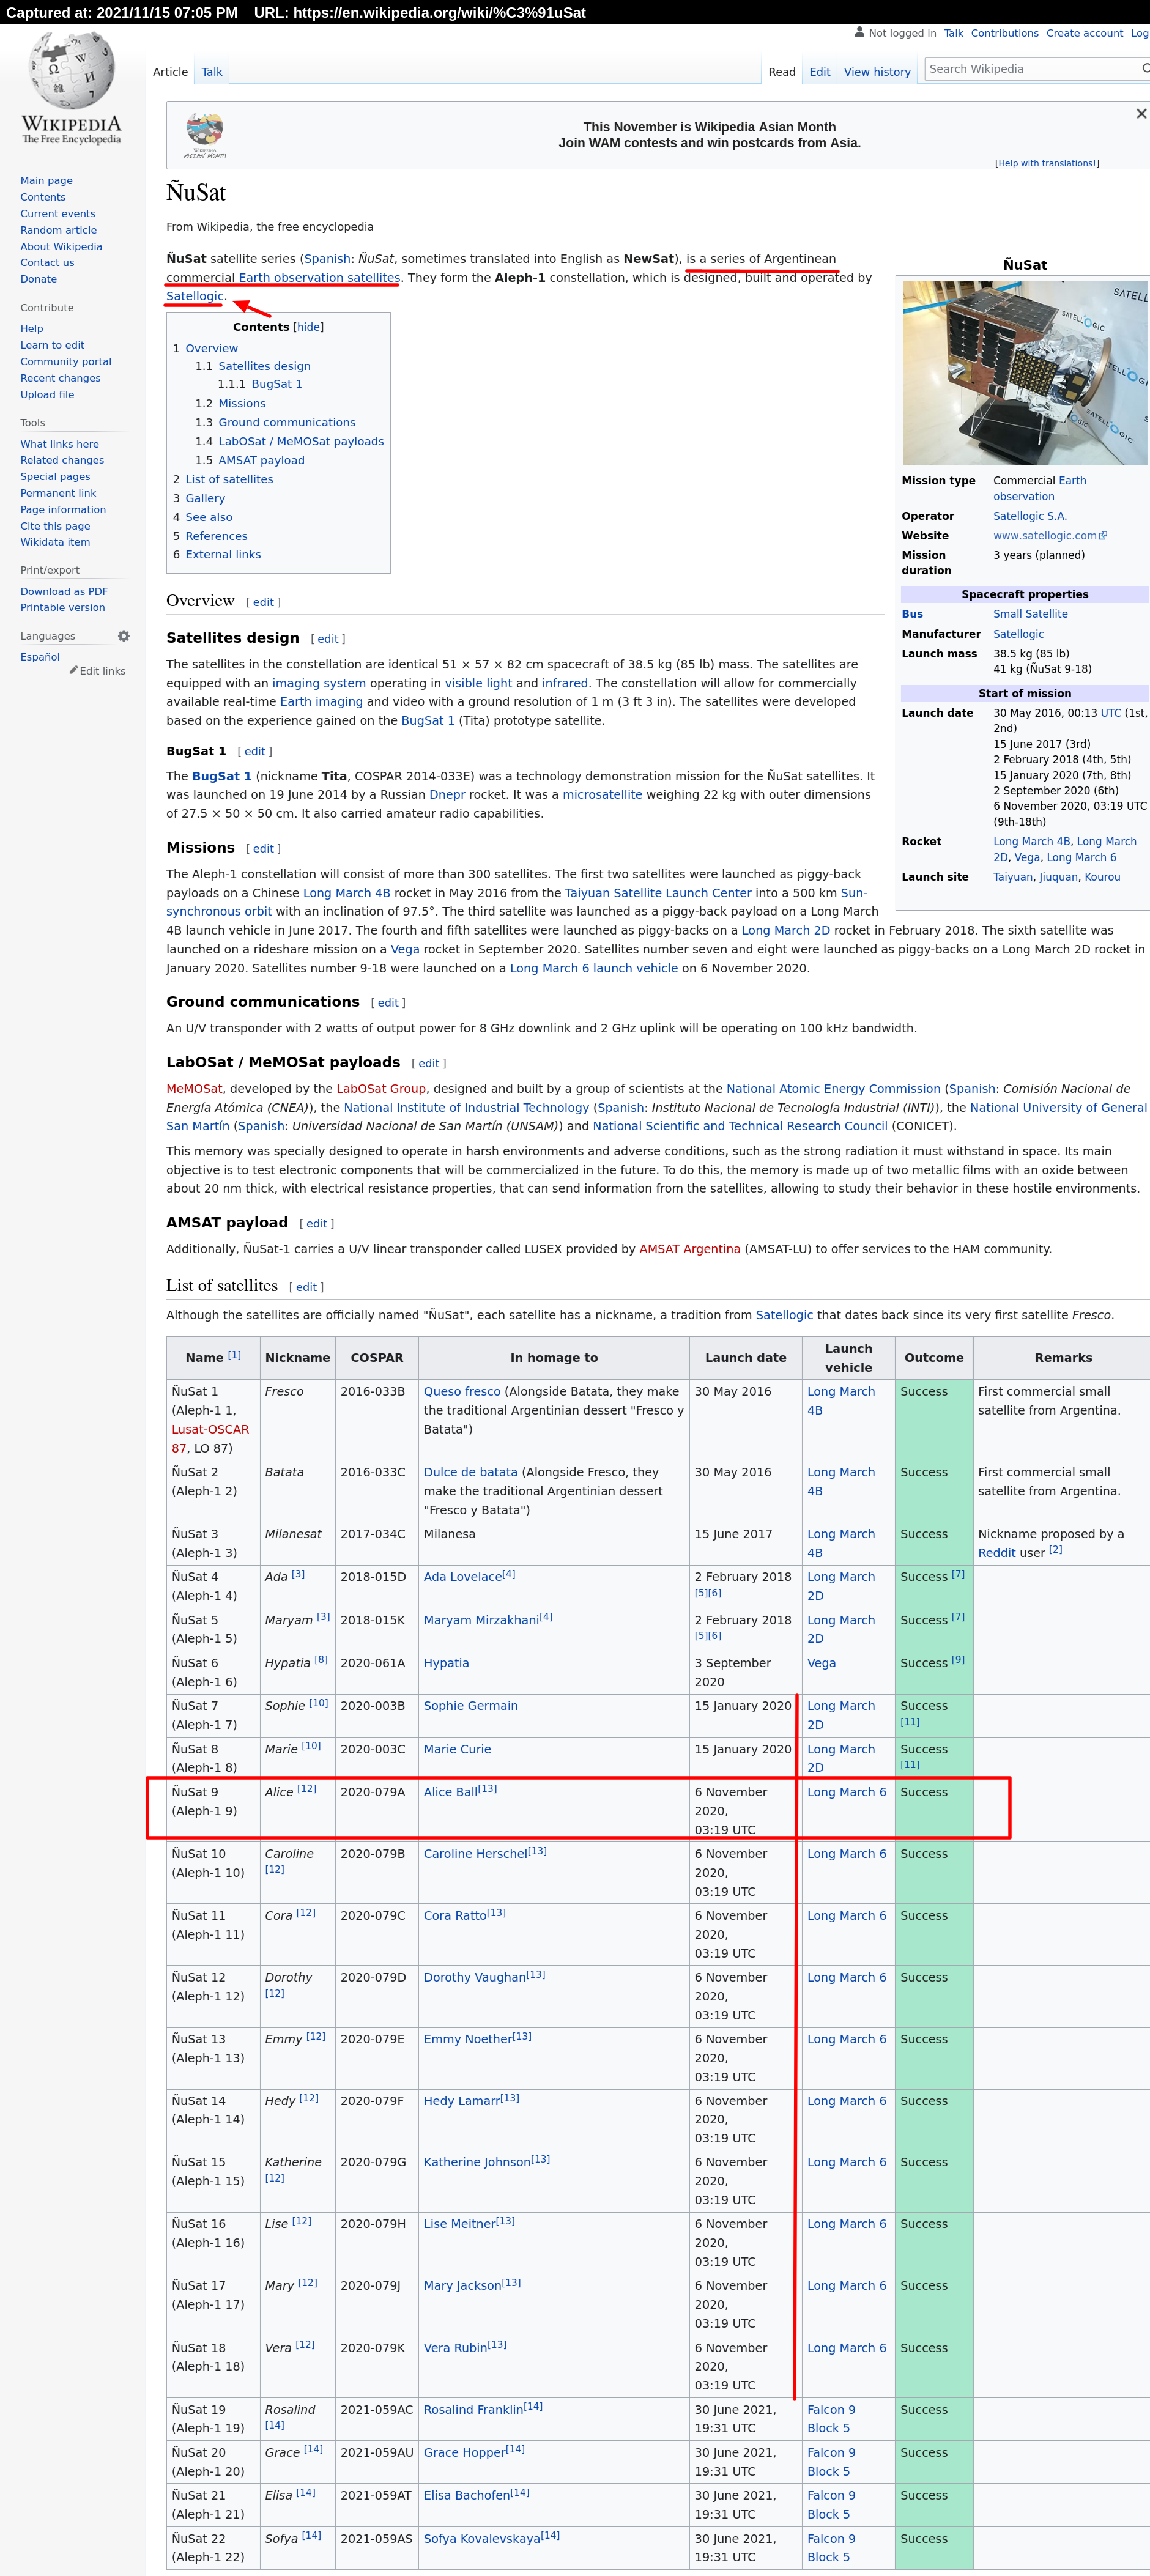
Task: Open Random article in the sidebar
Action: (58, 230)
